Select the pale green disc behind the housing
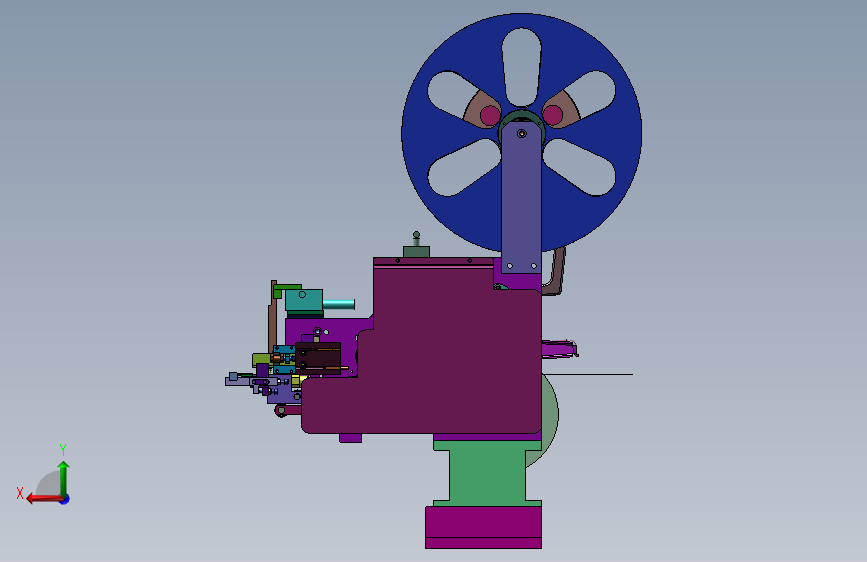867x562 pixels. [x=550, y=420]
